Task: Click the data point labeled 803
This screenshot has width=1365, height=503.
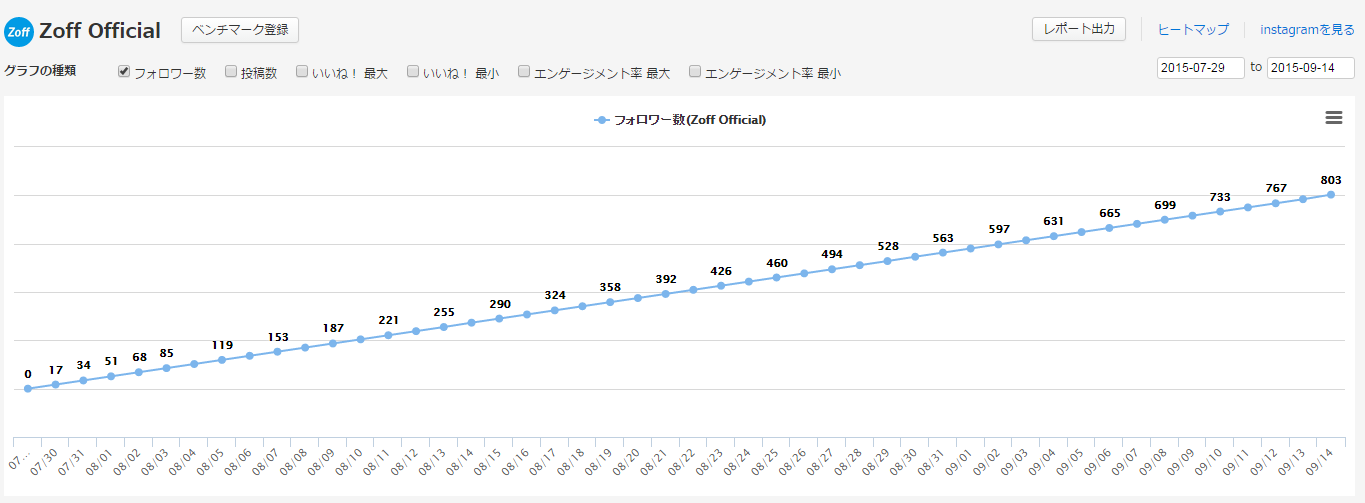Action: coord(1331,195)
